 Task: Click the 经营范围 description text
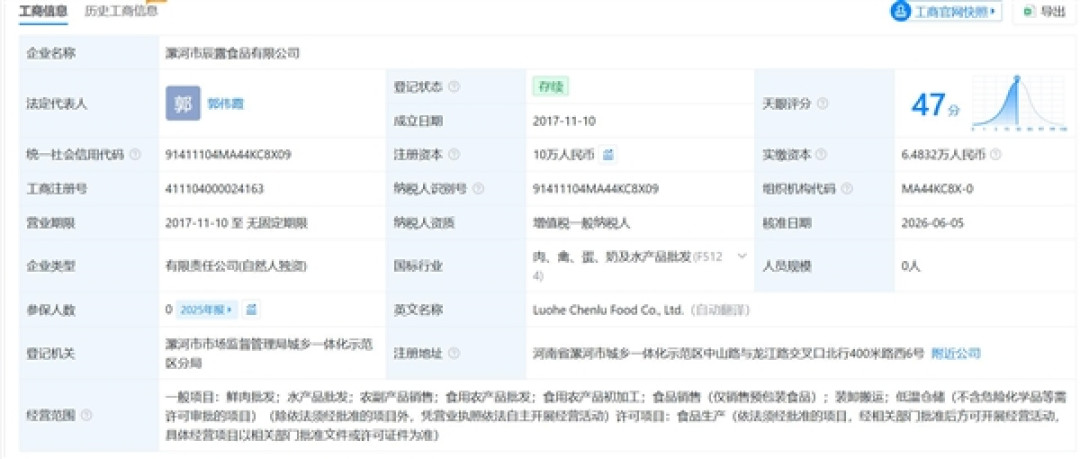(616, 416)
